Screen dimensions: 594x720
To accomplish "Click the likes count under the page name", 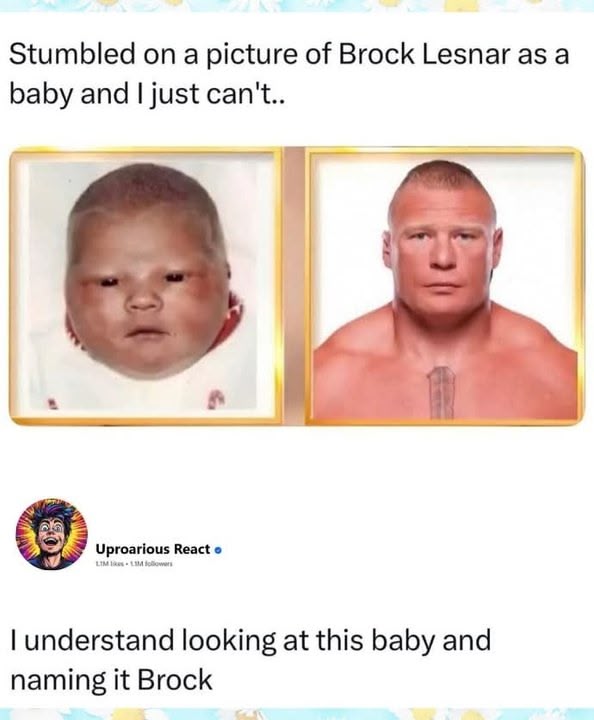I will [x=109, y=563].
